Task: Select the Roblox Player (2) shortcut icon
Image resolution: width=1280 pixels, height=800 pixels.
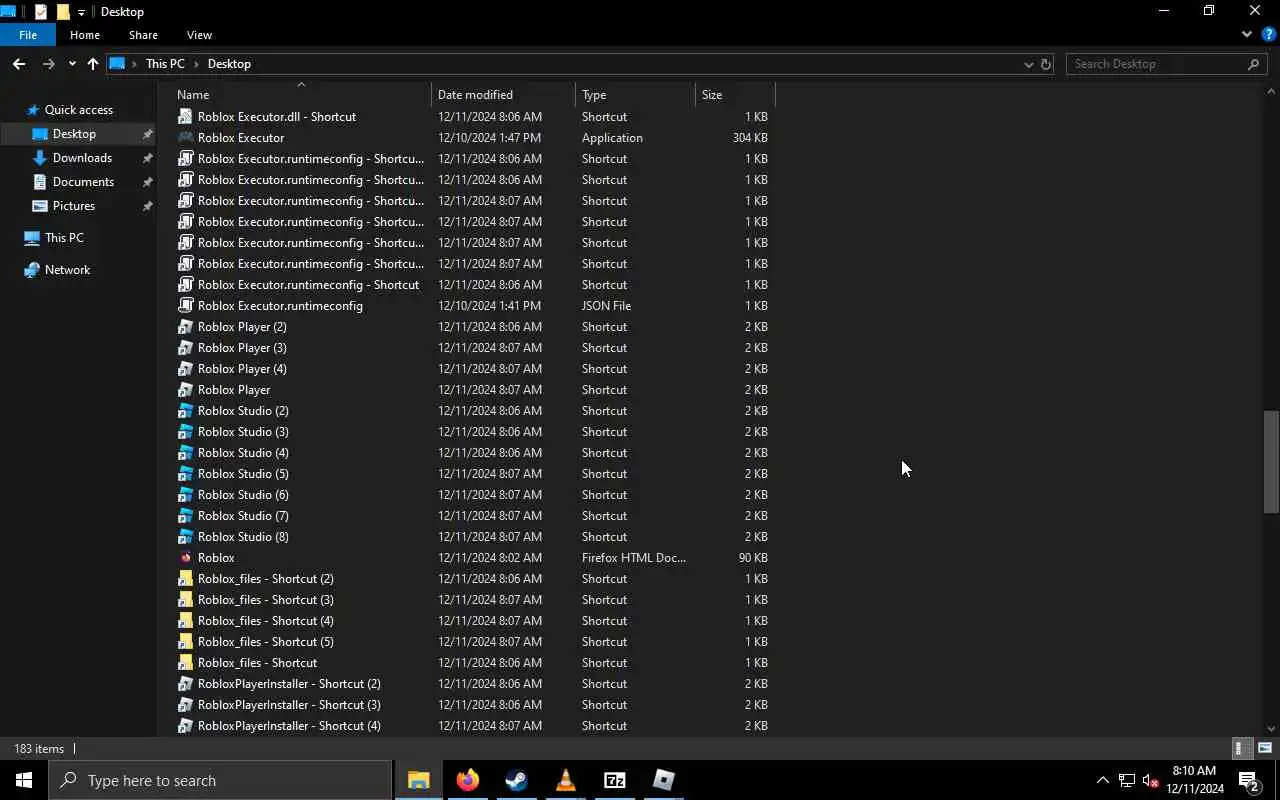Action: tap(185, 327)
